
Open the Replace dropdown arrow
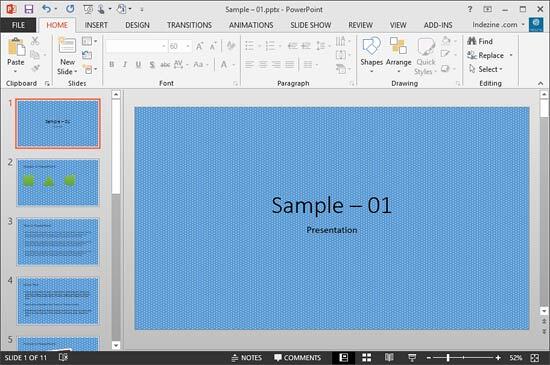coord(511,55)
